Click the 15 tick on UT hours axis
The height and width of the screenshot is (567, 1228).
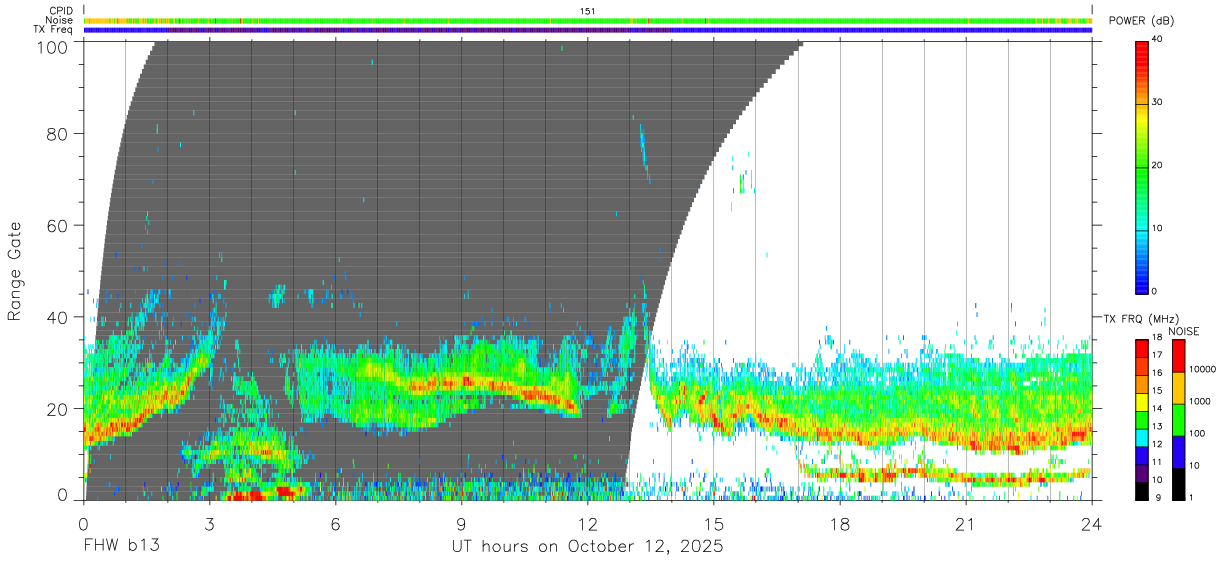713,524
